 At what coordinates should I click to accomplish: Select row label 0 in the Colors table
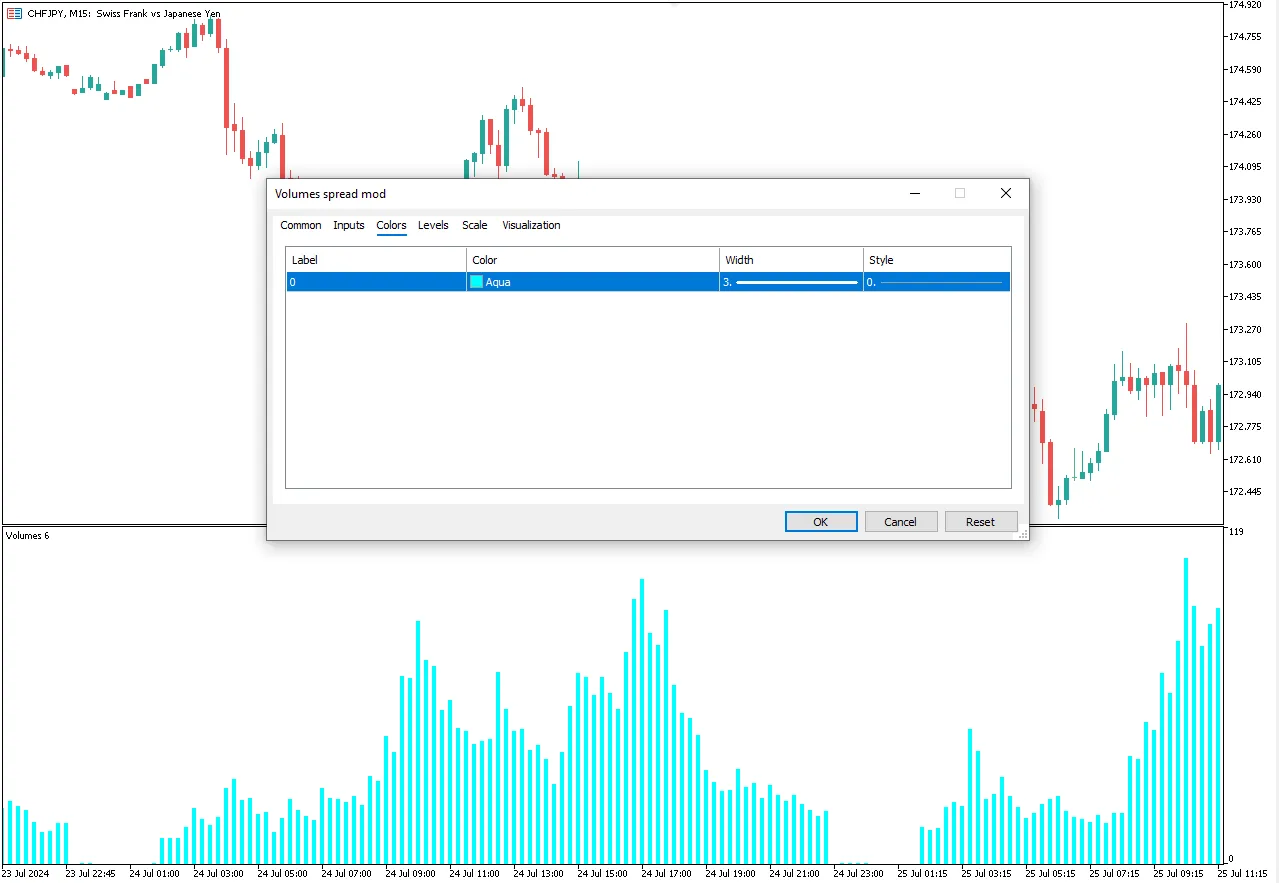click(x=376, y=282)
